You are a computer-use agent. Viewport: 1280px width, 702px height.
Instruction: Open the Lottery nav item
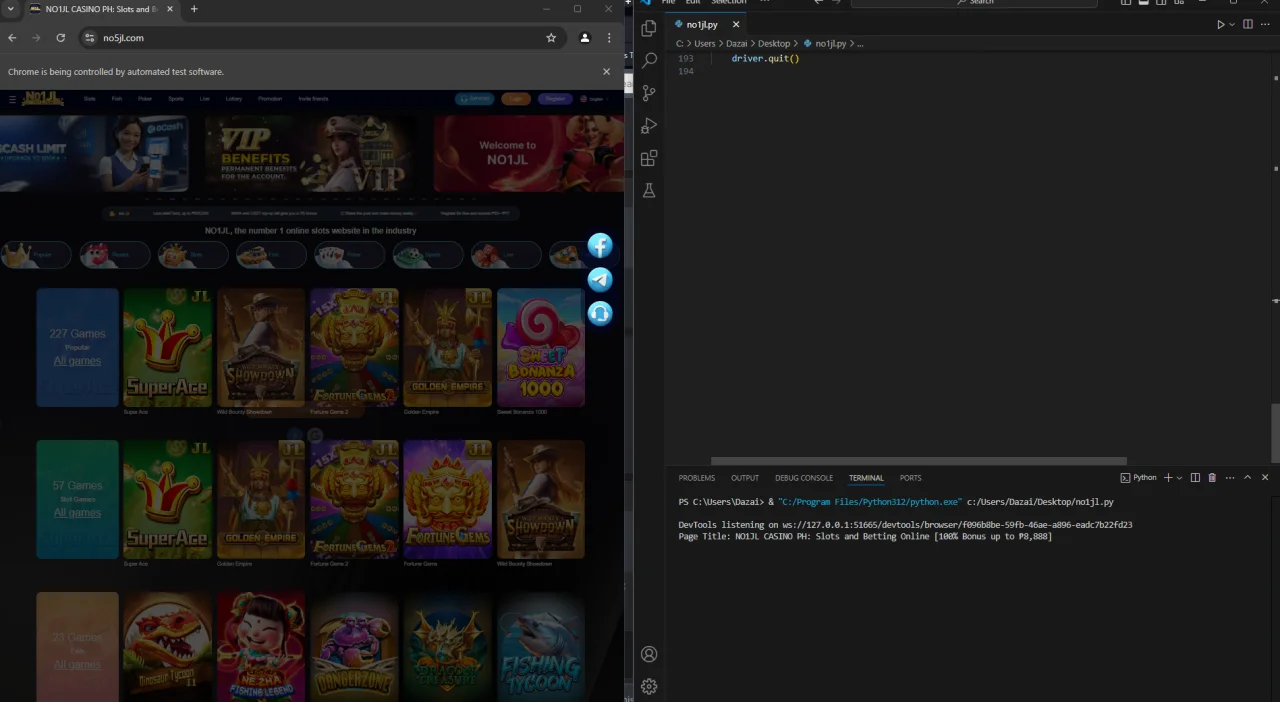click(x=234, y=99)
